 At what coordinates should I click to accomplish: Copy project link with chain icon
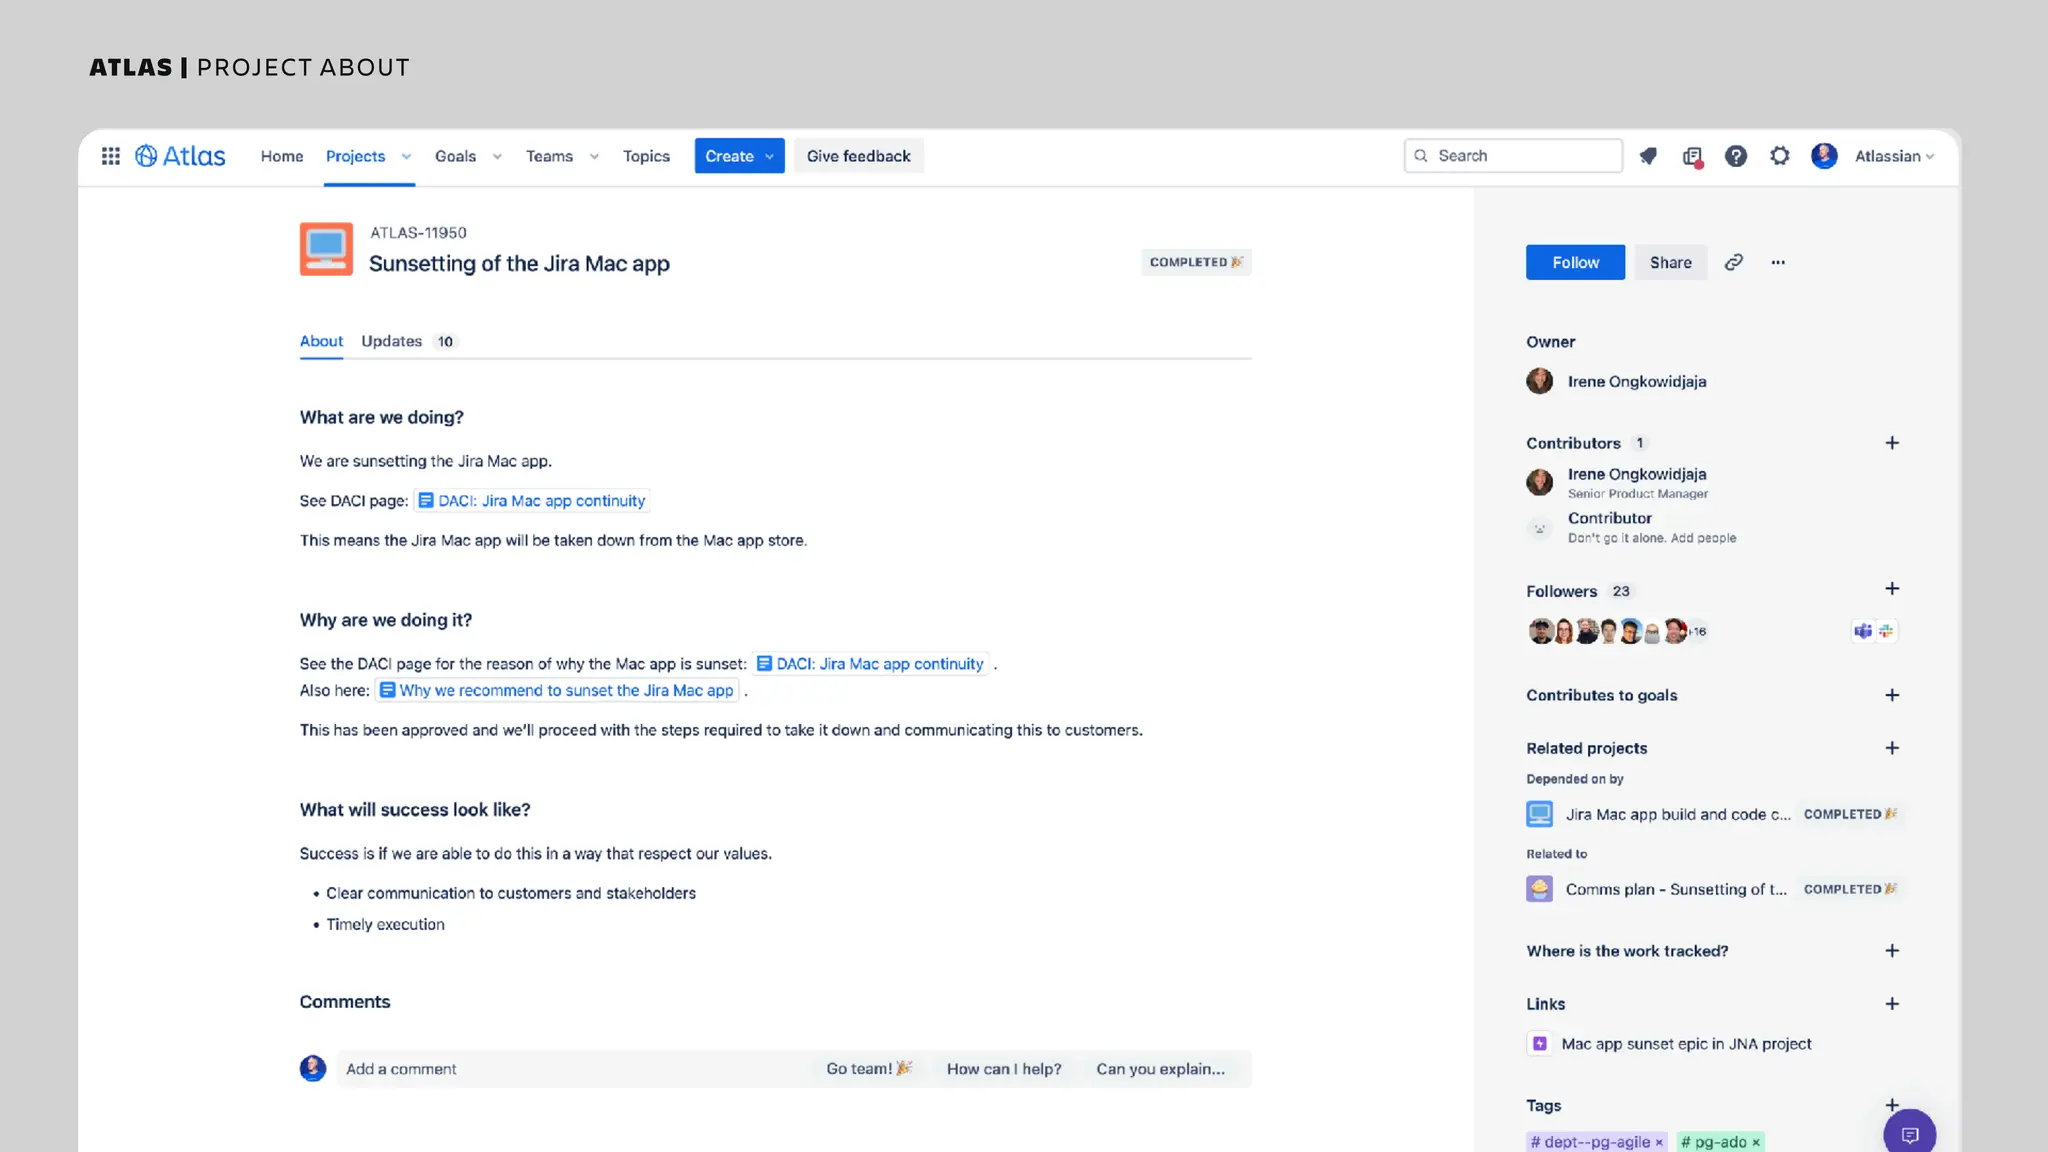[1734, 262]
